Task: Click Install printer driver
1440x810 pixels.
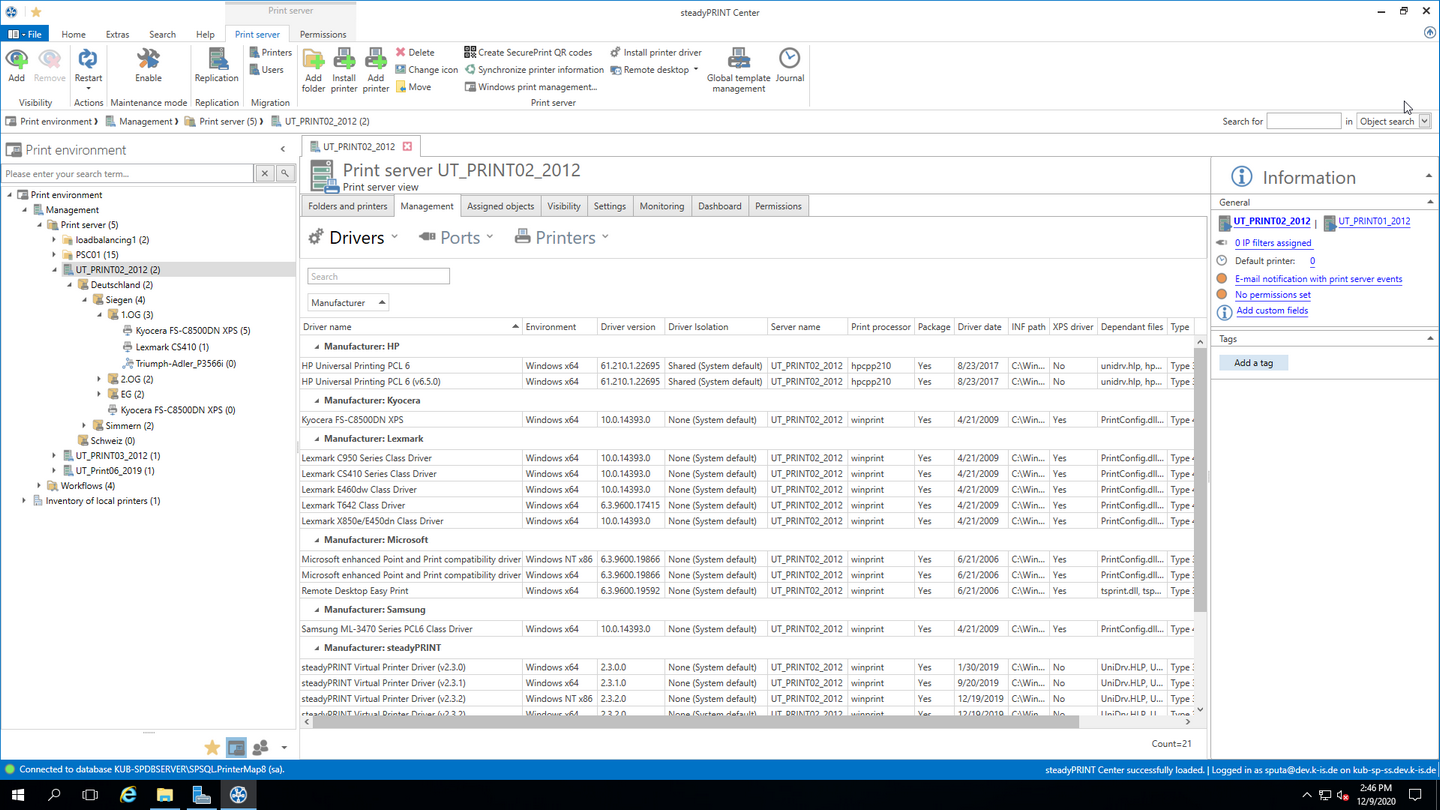Action: click(x=656, y=53)
